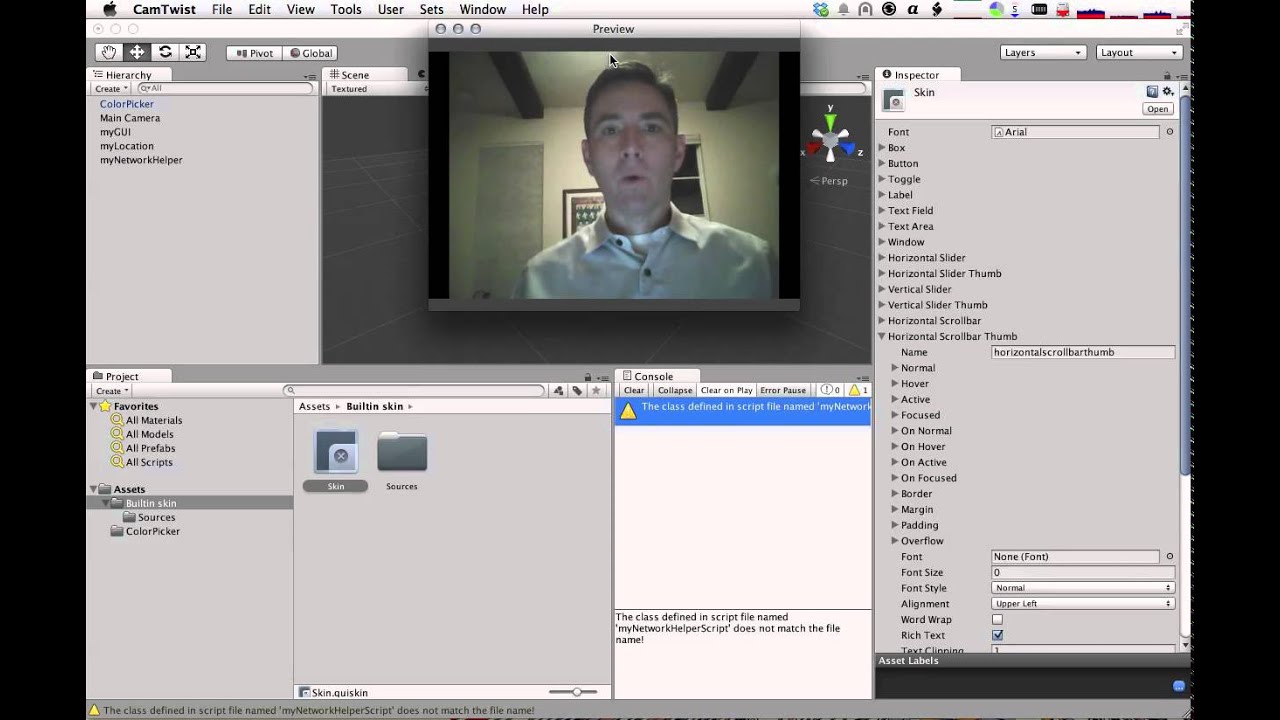Viewport: 1280px width, 720px height.
Task: Expand the Box style foldout
Action: pyautogui.click(x=882, y=148)
